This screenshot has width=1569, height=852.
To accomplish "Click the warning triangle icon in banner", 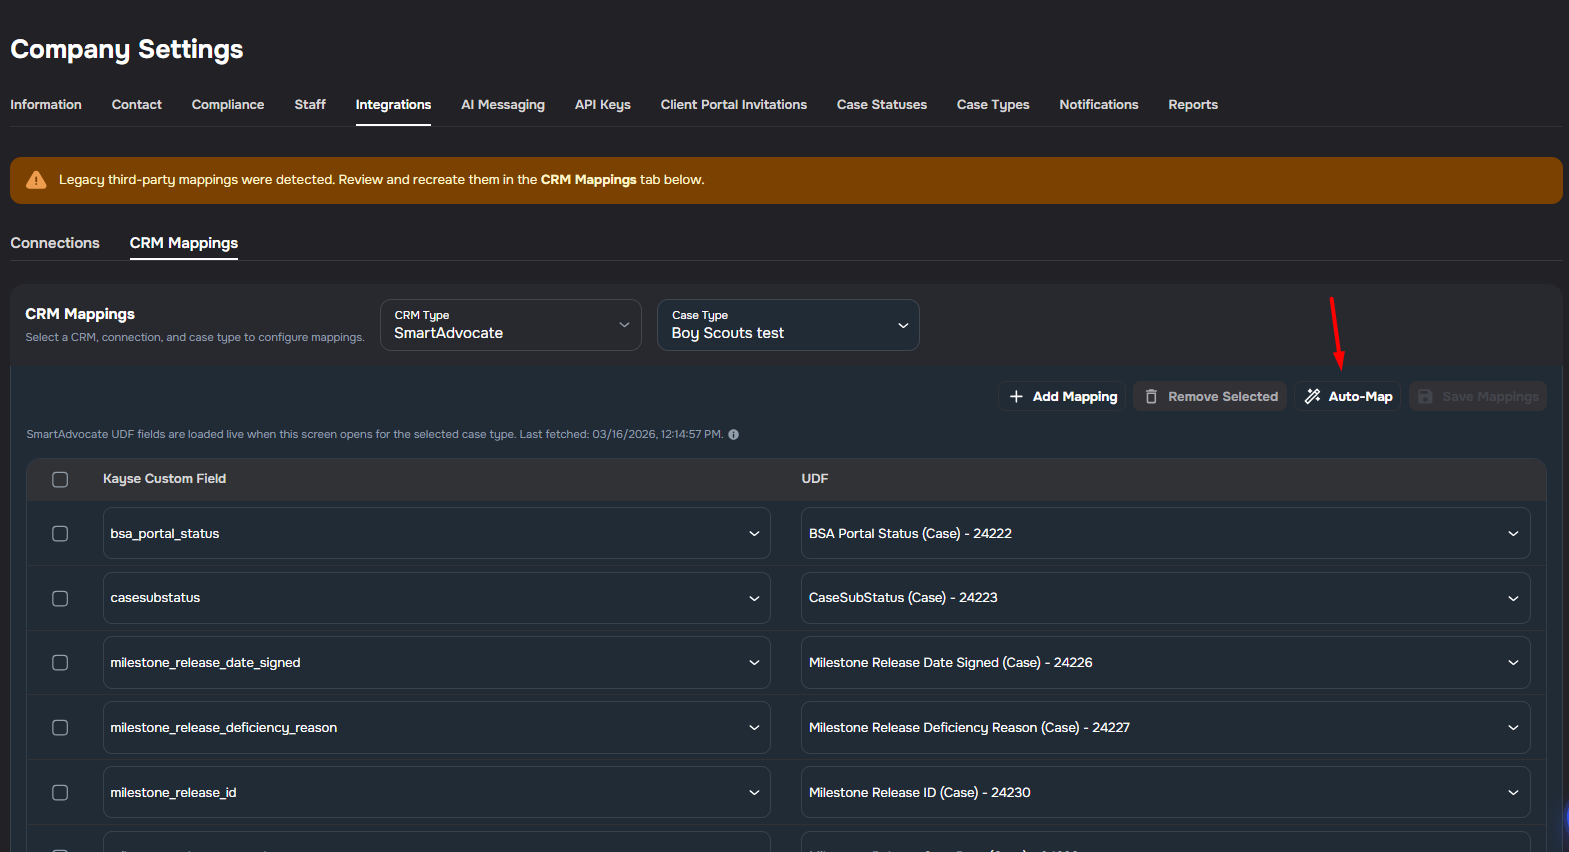I will tap(36, 180).
